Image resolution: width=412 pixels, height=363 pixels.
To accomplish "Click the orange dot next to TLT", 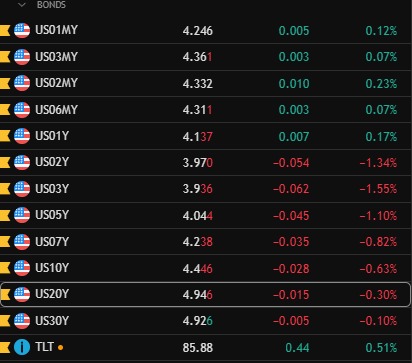I will [60, 348].
